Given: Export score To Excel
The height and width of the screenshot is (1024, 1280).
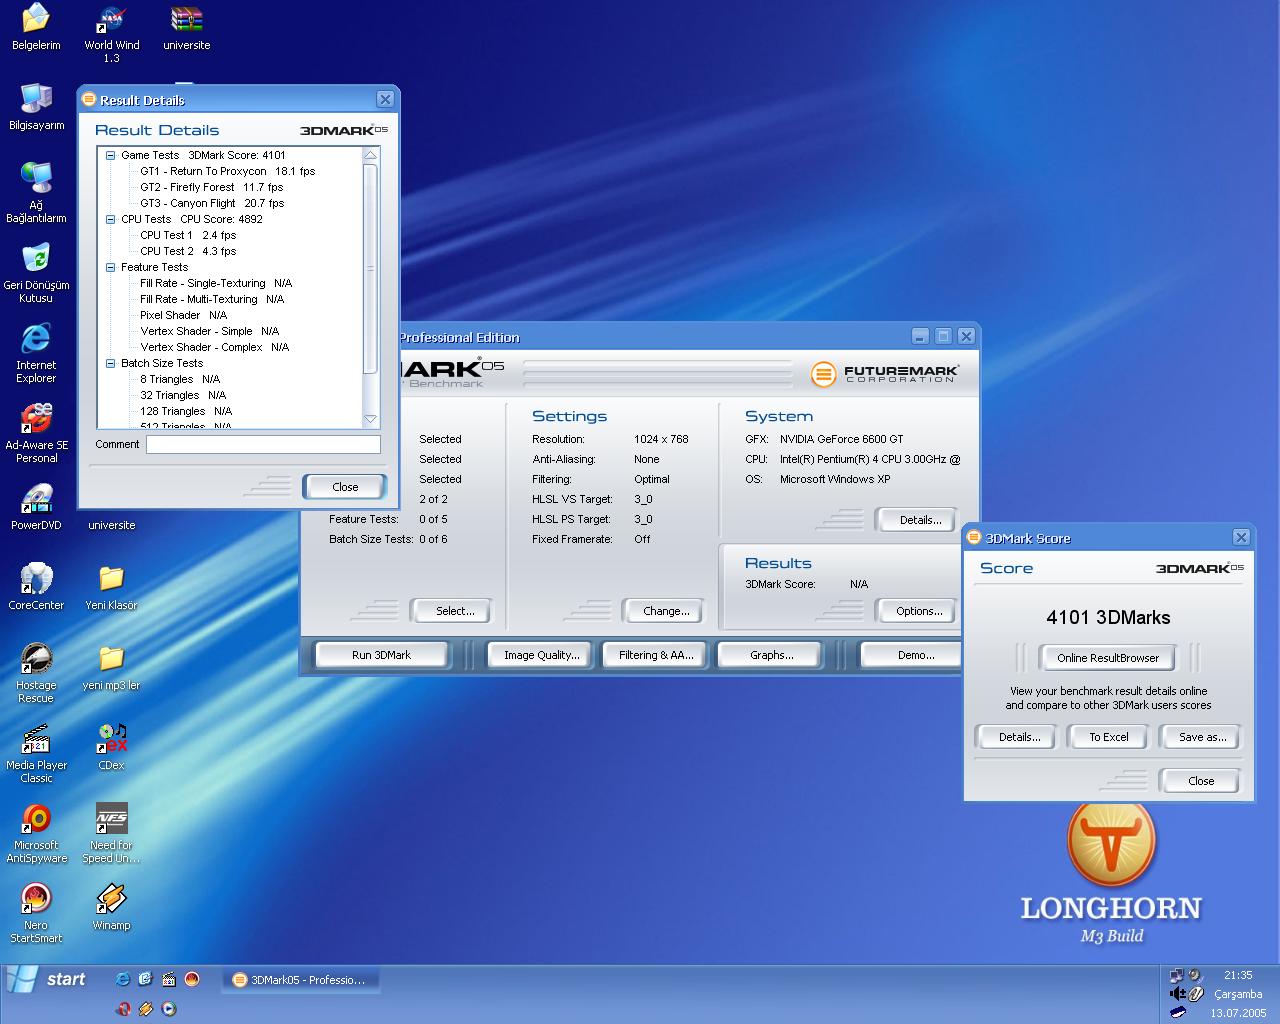Looking at the screenshot, I should tap(1108, 737).
